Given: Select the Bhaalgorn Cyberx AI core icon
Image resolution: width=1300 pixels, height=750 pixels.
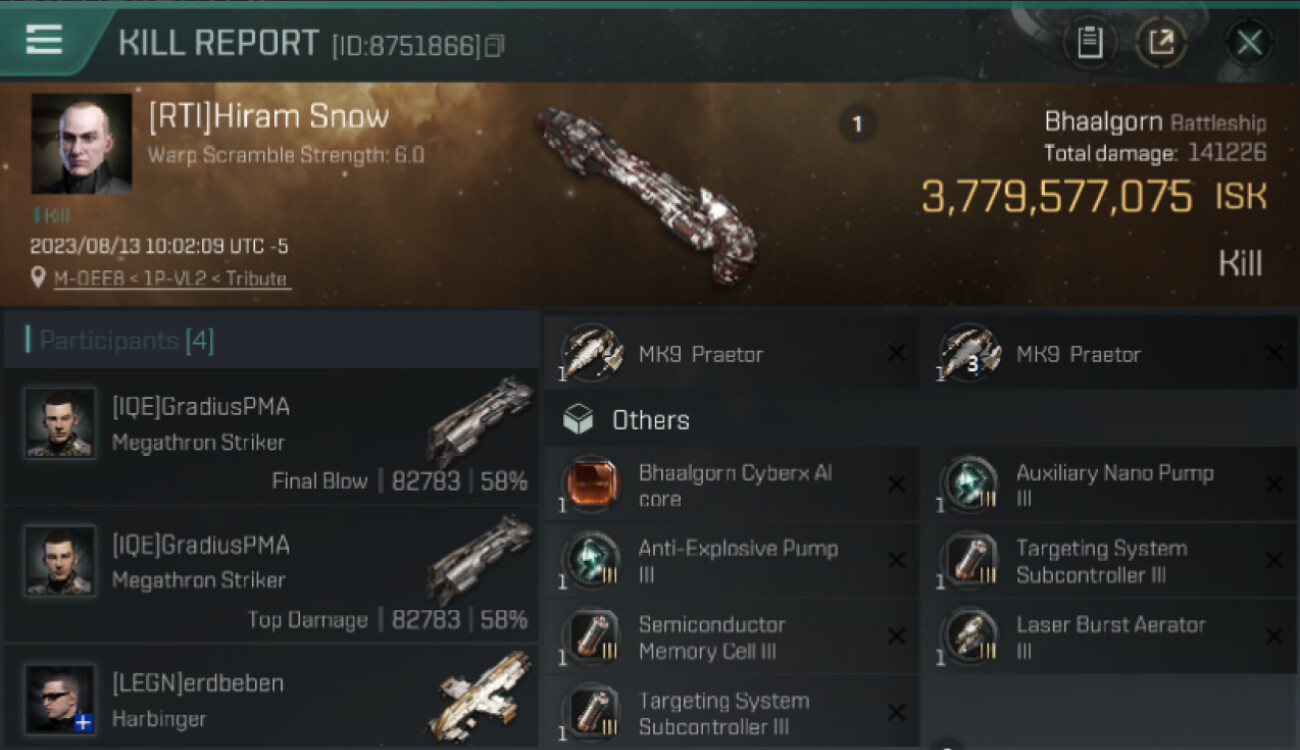Looking at the screenshot, I should (x=591, y=485).
